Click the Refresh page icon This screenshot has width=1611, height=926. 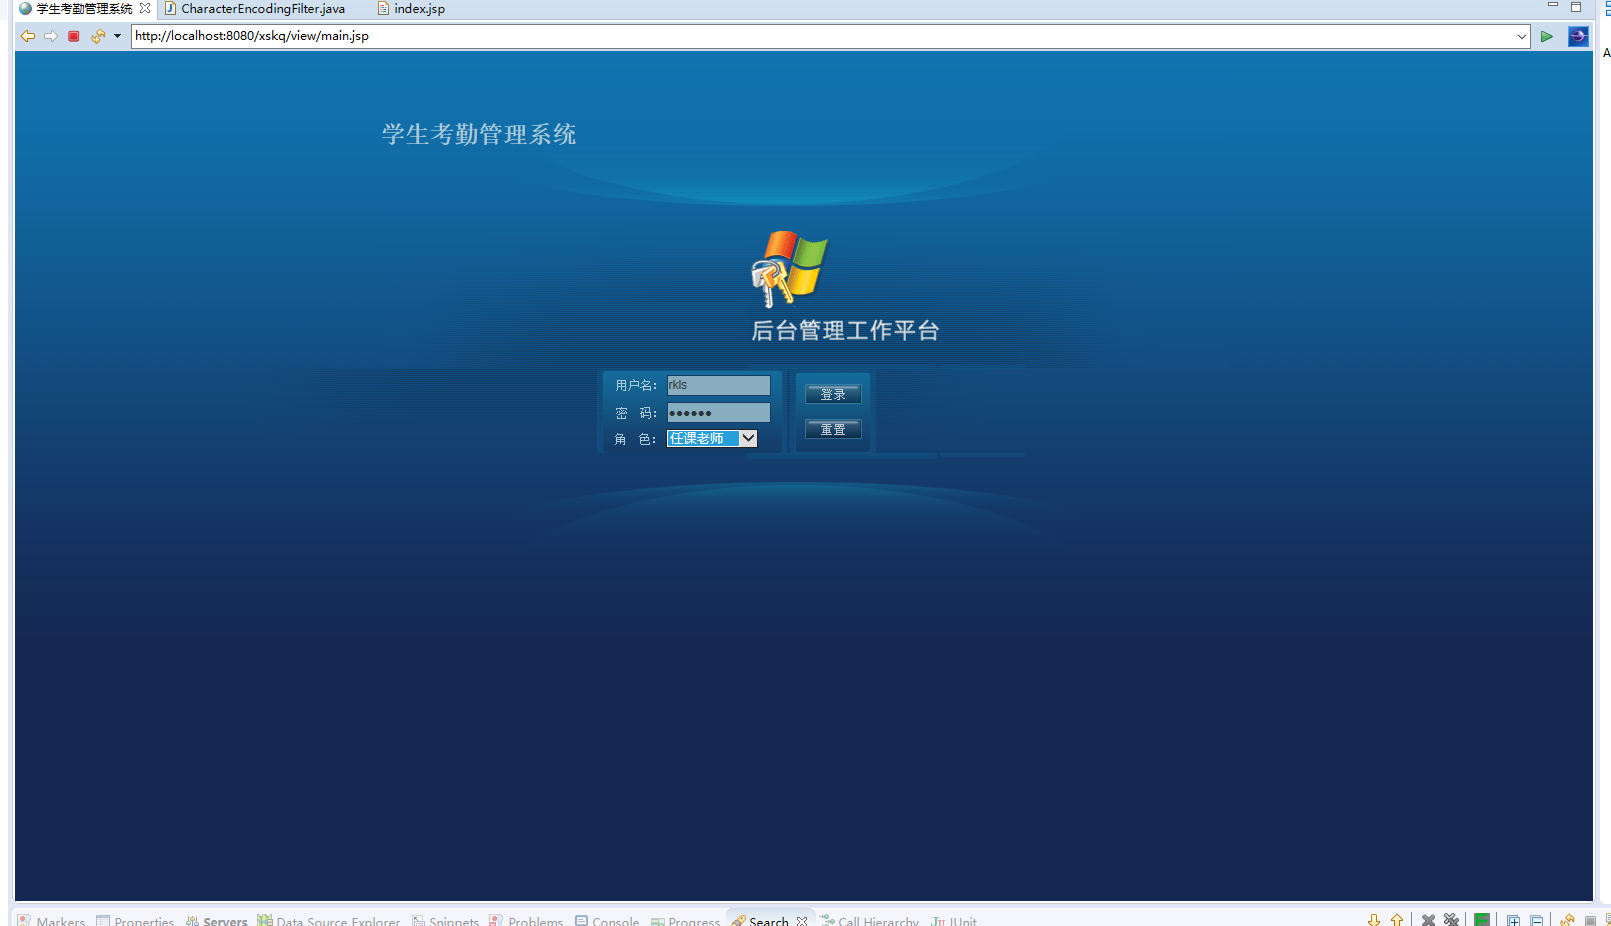tap(97, 36)
